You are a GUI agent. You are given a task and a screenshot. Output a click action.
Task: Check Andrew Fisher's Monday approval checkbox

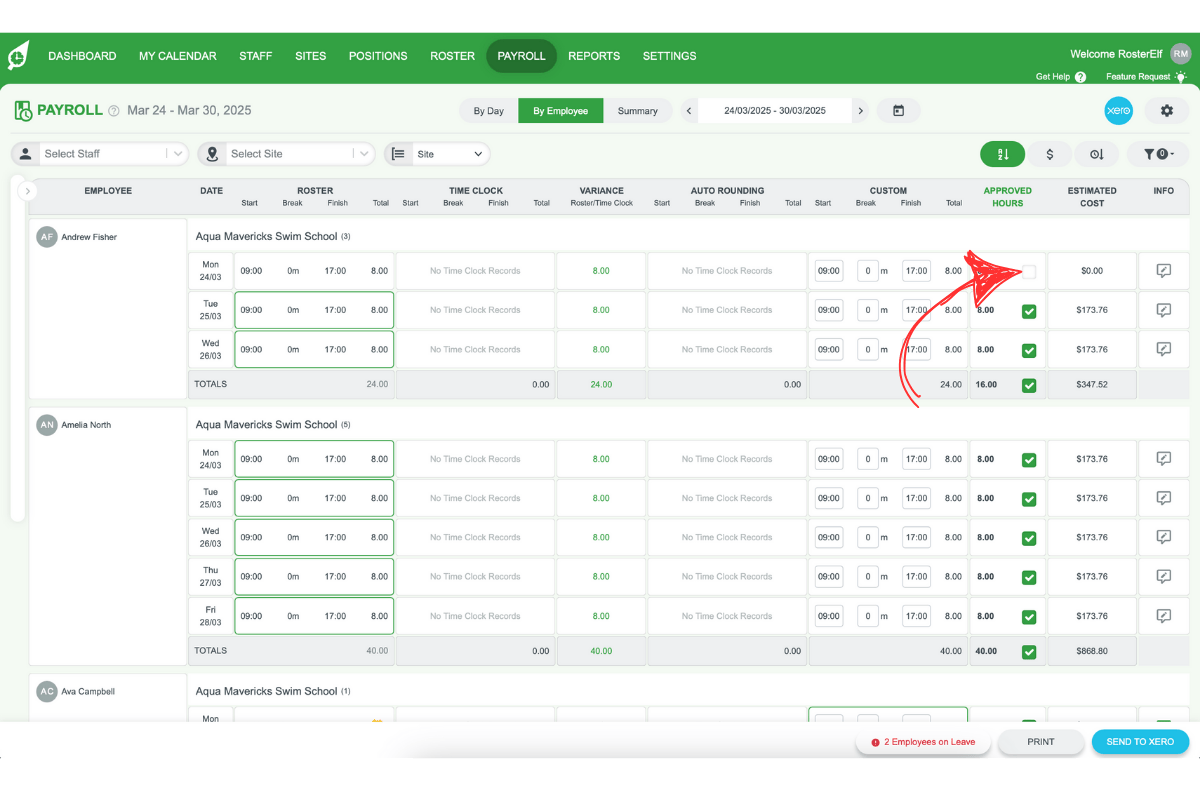[x=1030, y=270]
